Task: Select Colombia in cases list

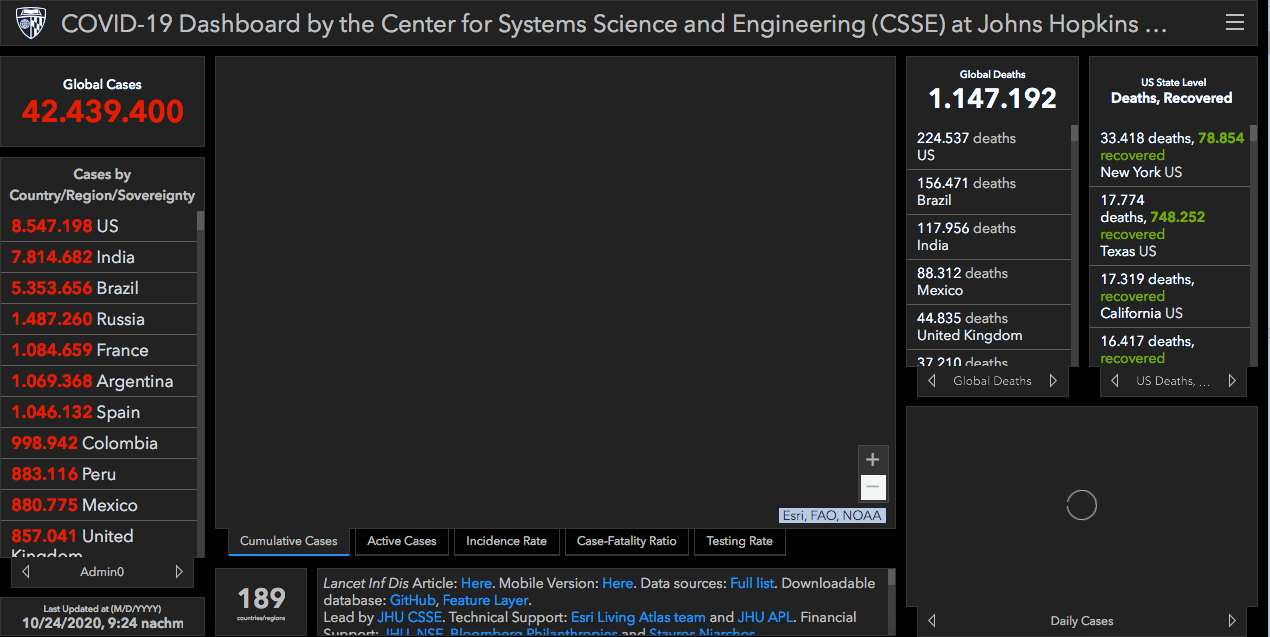Action: click(x=98, y=443)
